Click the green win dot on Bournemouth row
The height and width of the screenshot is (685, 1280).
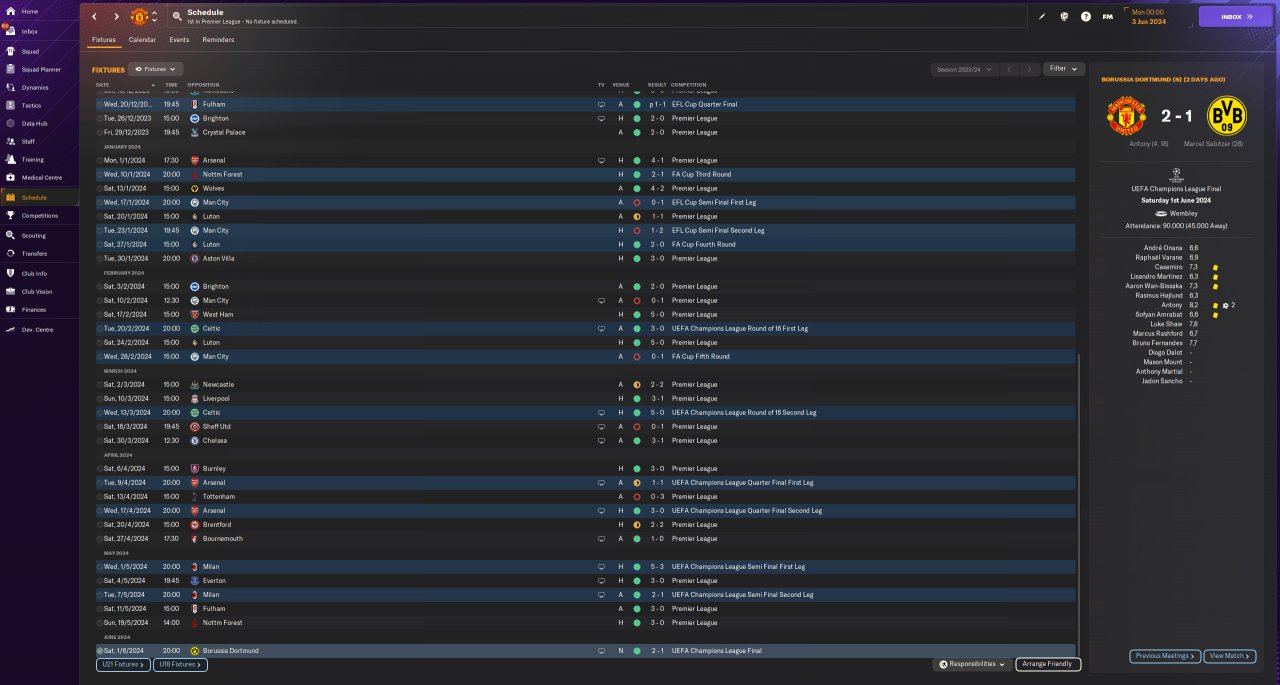(636, 538)
